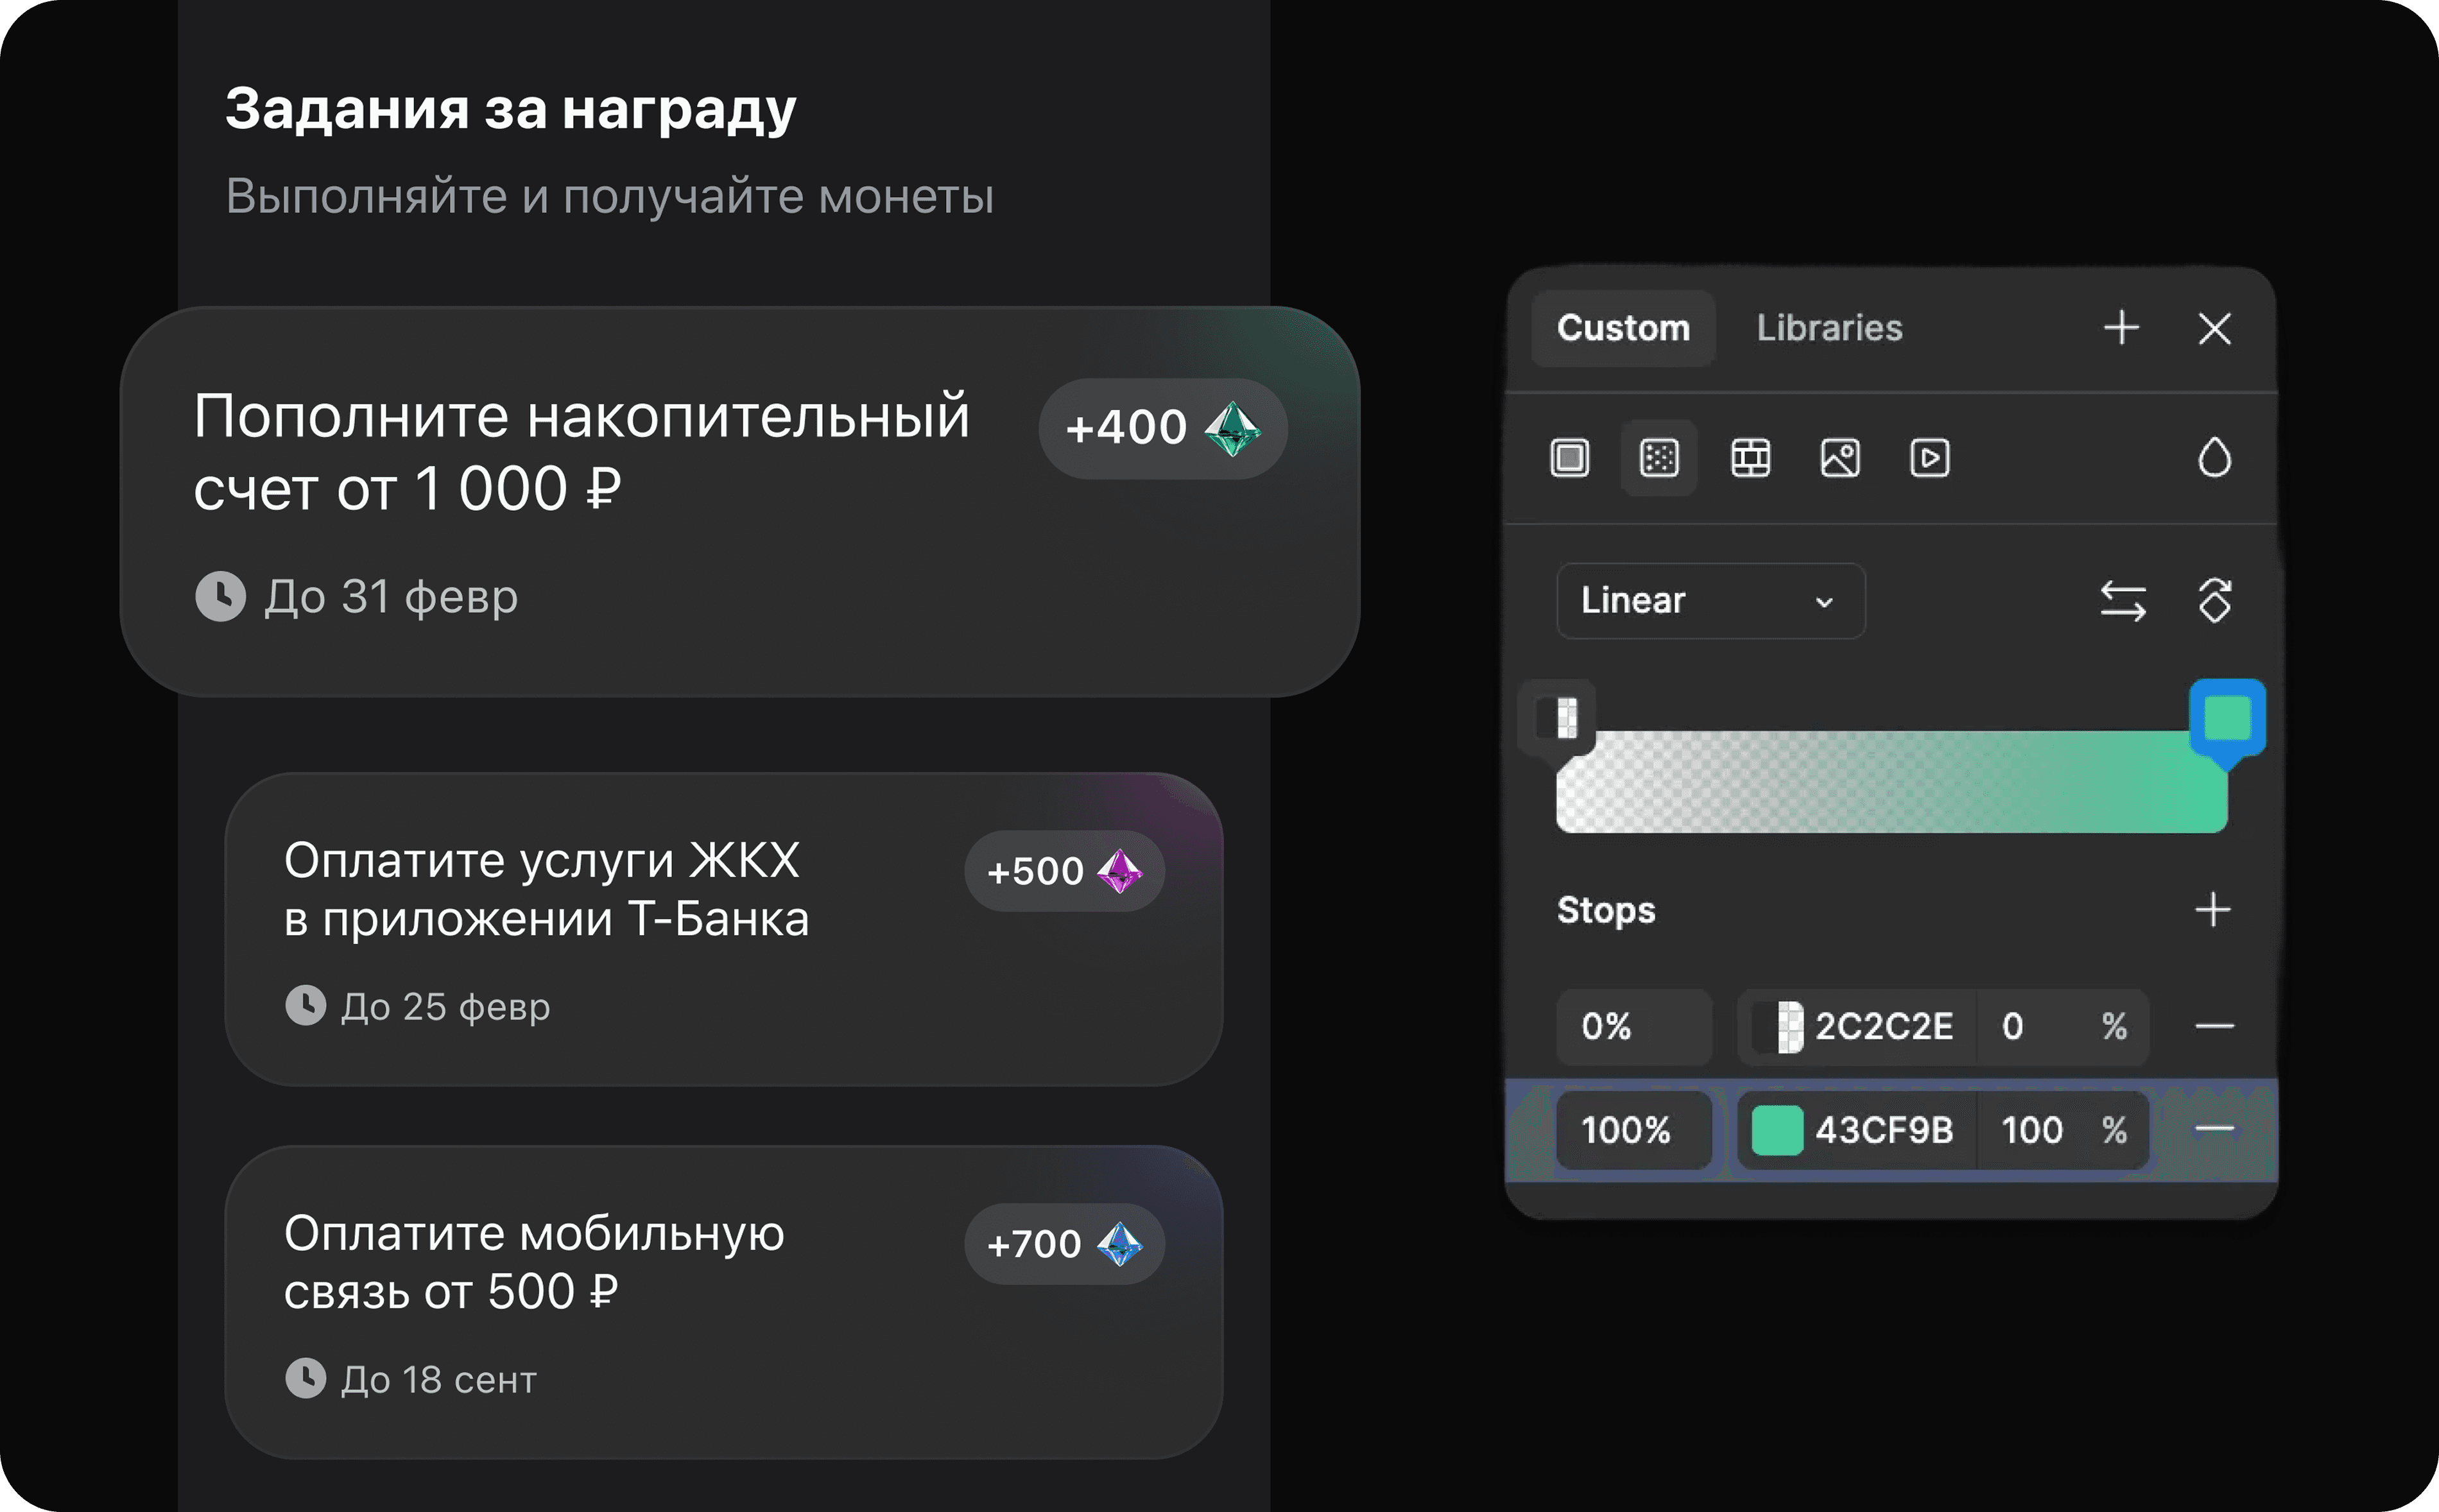Screen dimensions: 2439x1512
Task: Select the video fill type icon
Action: point(1929,458)
